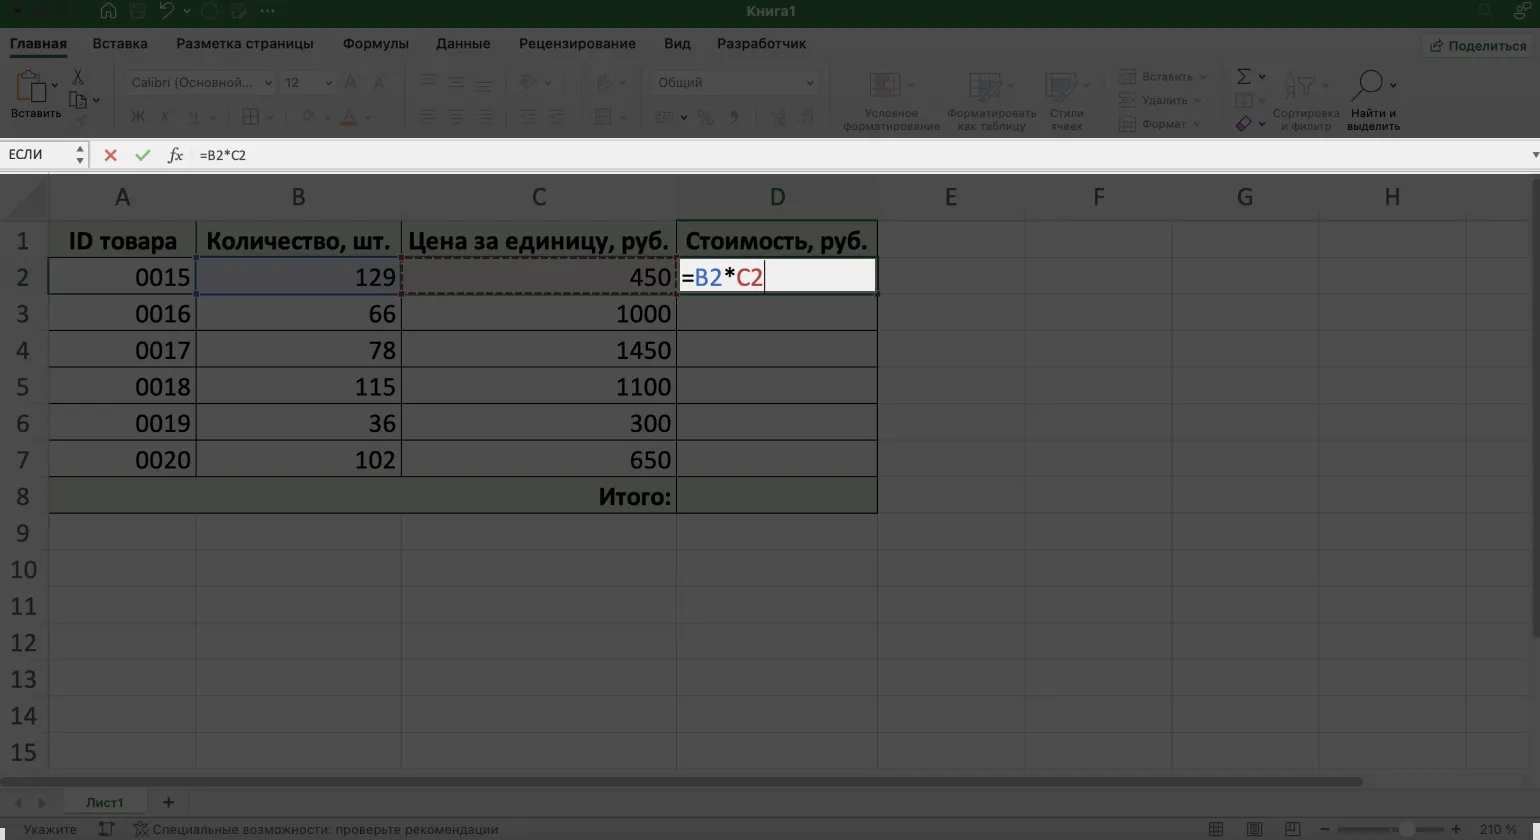The width and height of the screenshot is (1540, 840).
Task: Click the Clear eraser icon
Action: pos(1243,124)
